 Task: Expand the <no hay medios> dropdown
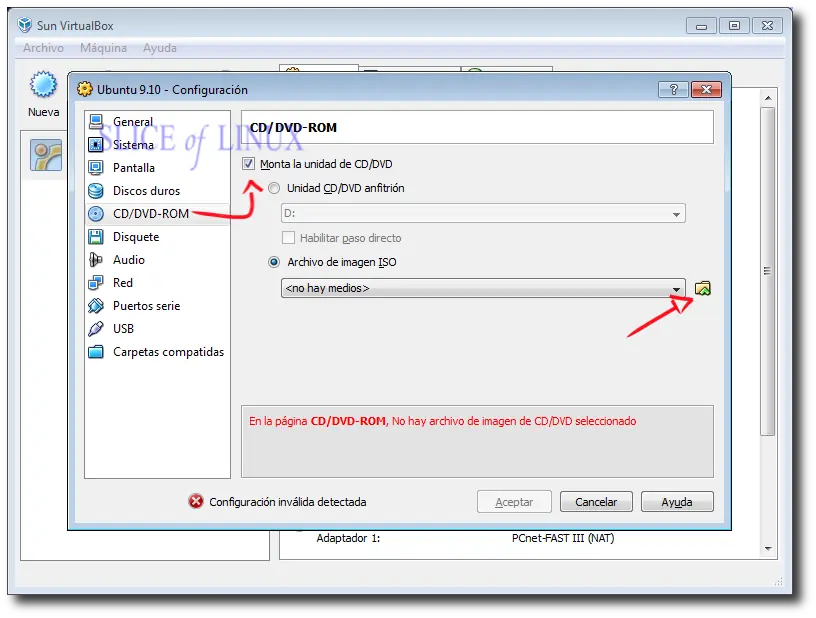tap(483, 288)
